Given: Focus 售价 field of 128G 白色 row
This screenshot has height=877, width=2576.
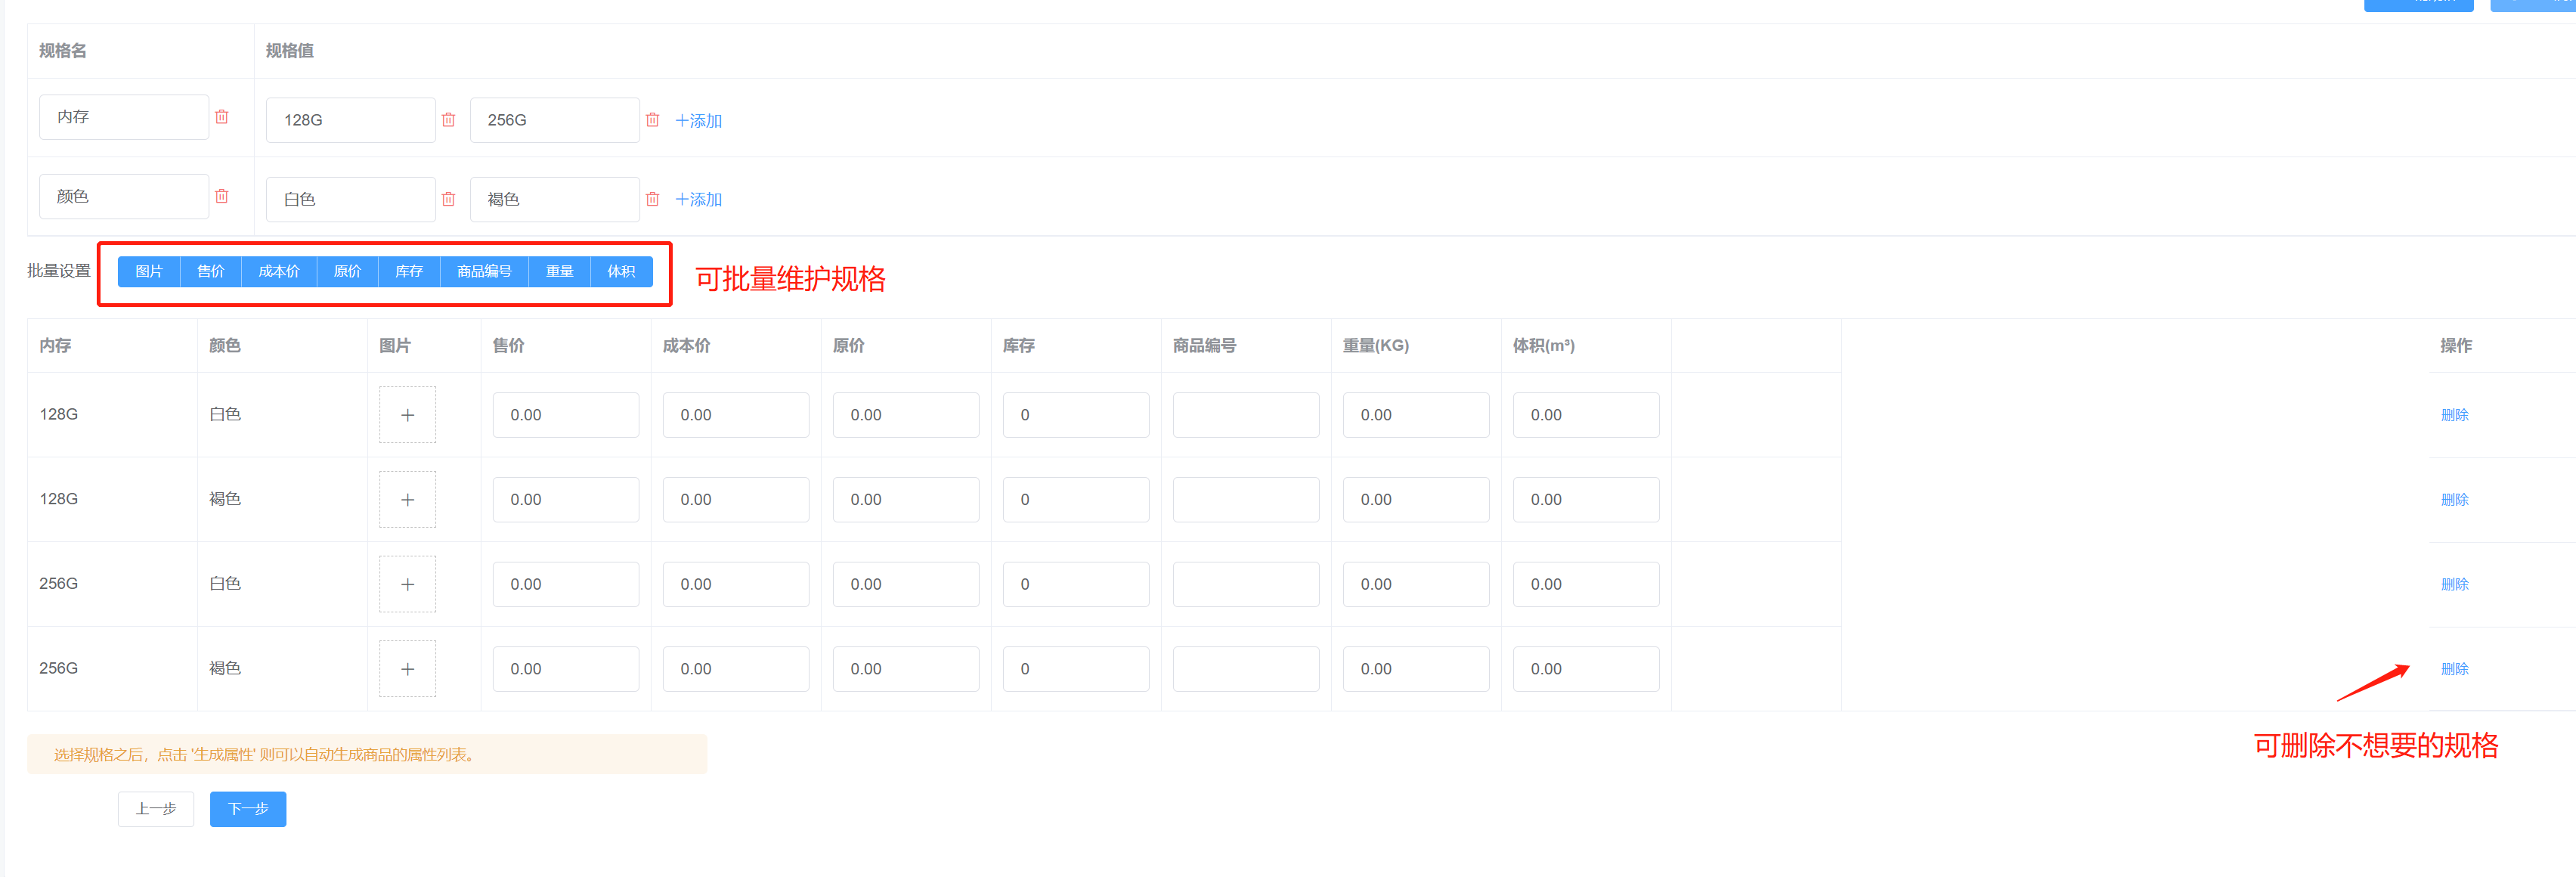Looking at the screenshot, I should point(565,415).
